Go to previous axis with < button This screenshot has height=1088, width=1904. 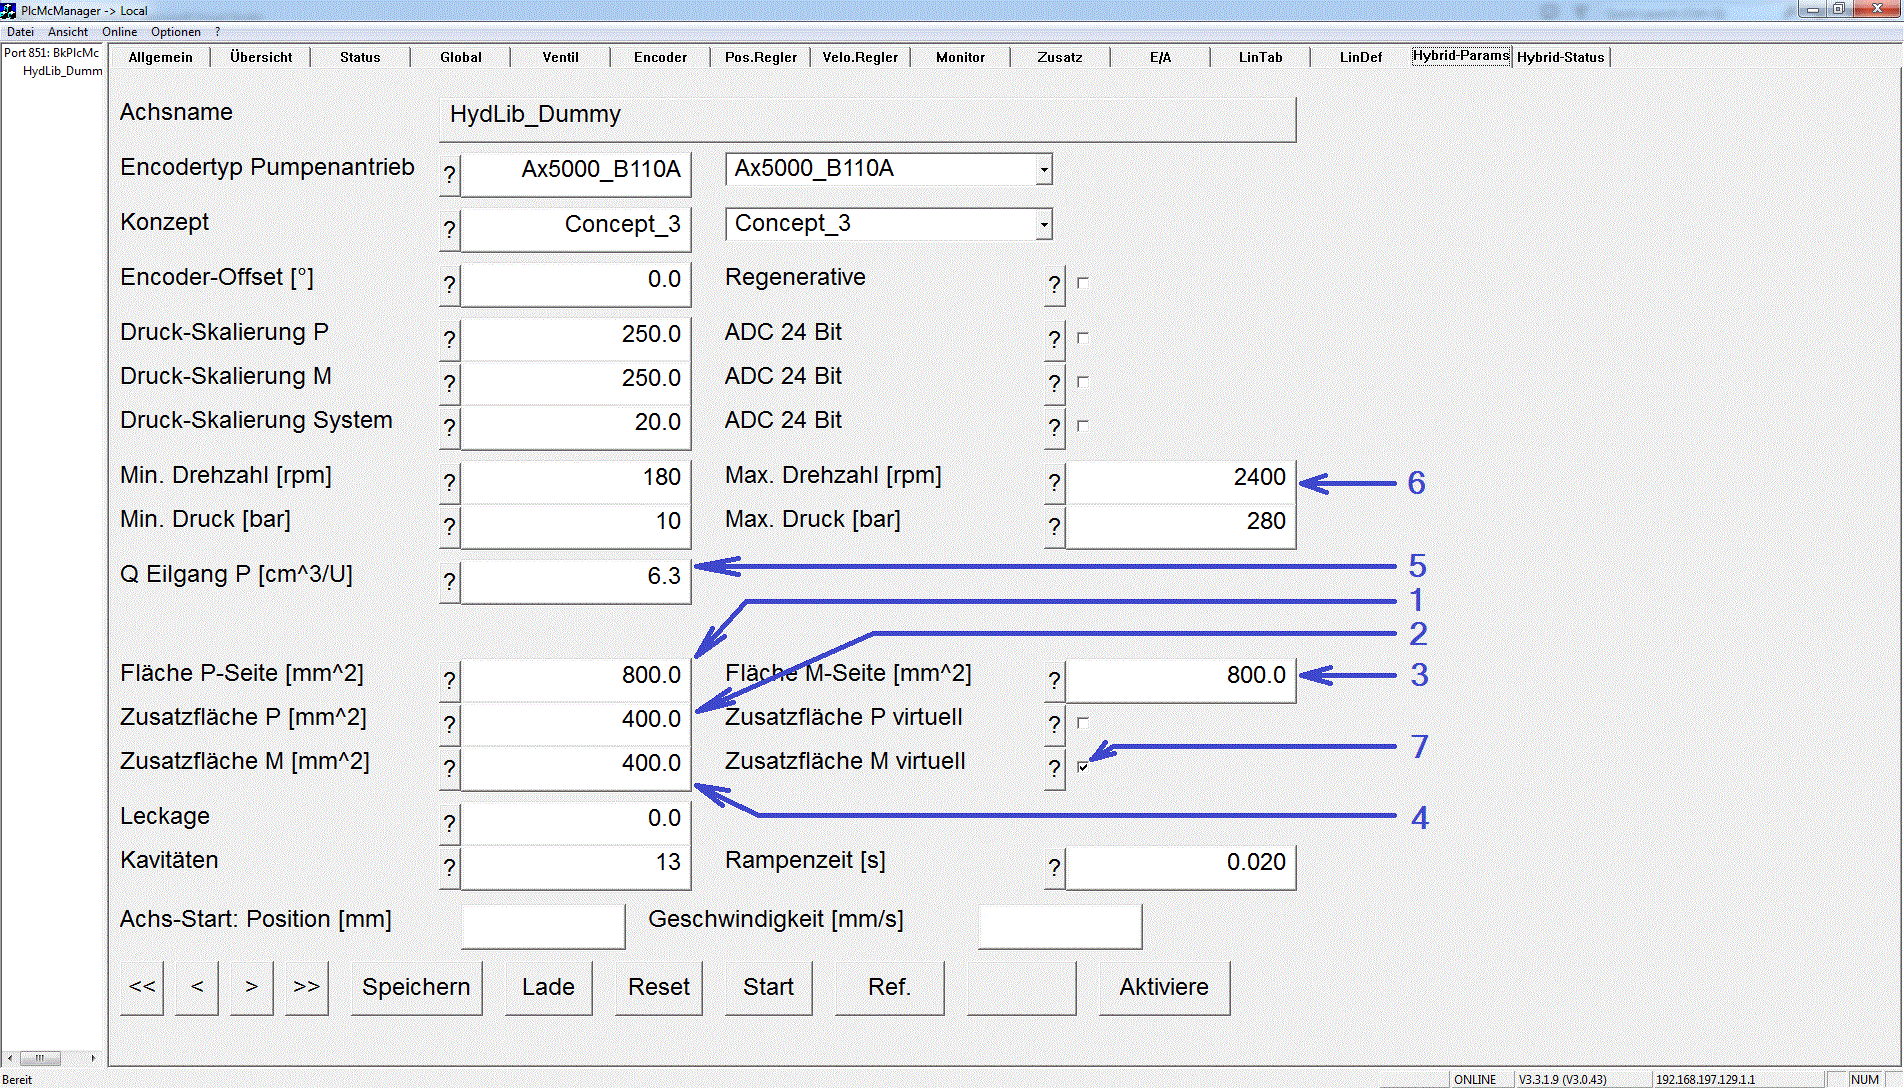click(197, 988)
